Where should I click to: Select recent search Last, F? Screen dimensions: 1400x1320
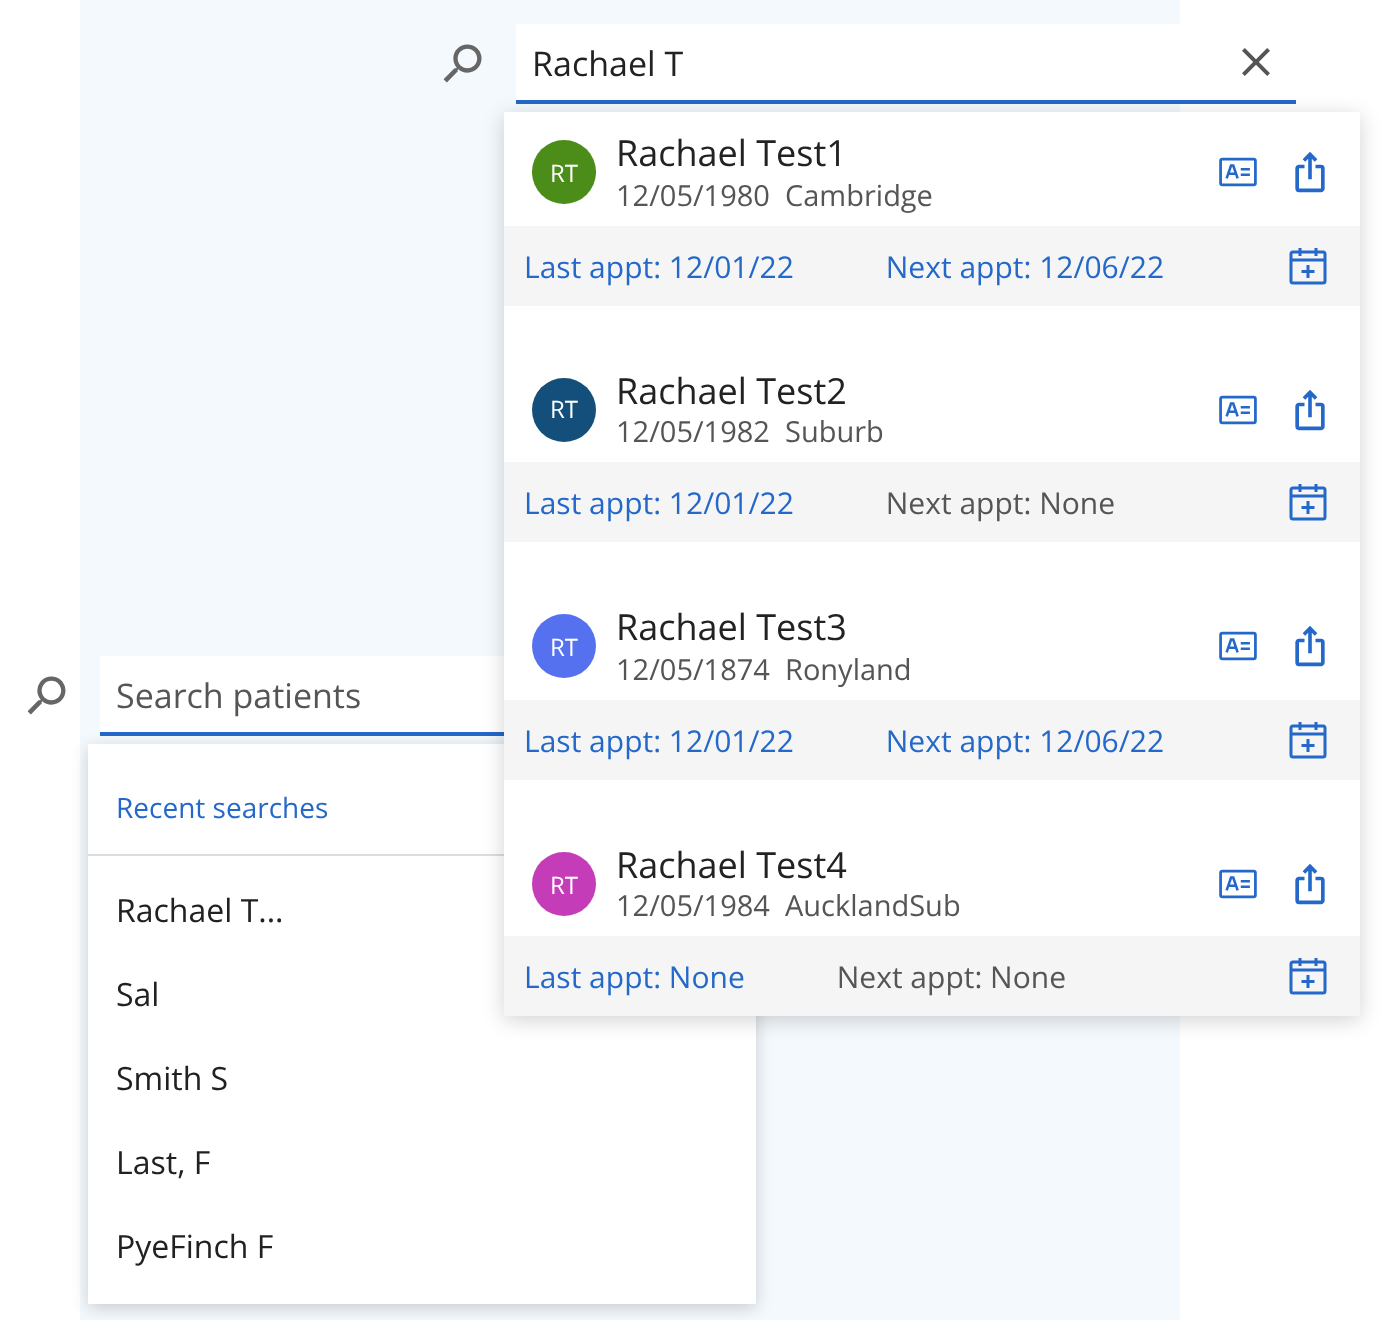pyautogui.click(x=164, y=1163)
